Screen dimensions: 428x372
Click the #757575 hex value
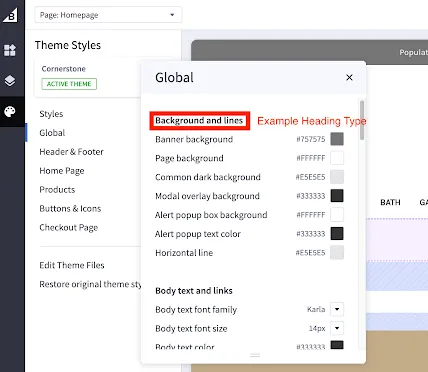311,139
